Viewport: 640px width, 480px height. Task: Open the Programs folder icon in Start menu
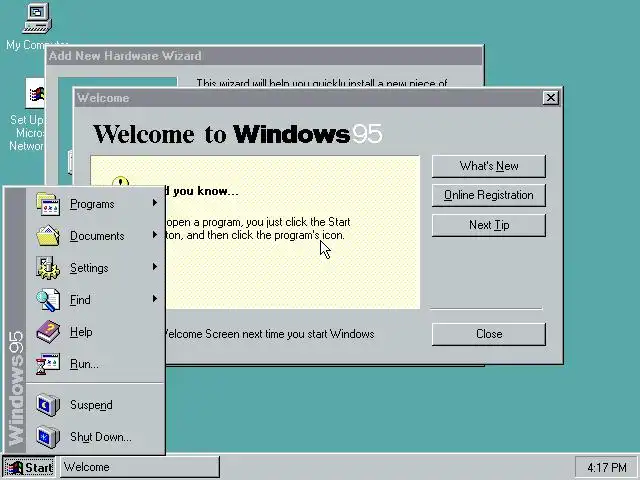(48, 204)
